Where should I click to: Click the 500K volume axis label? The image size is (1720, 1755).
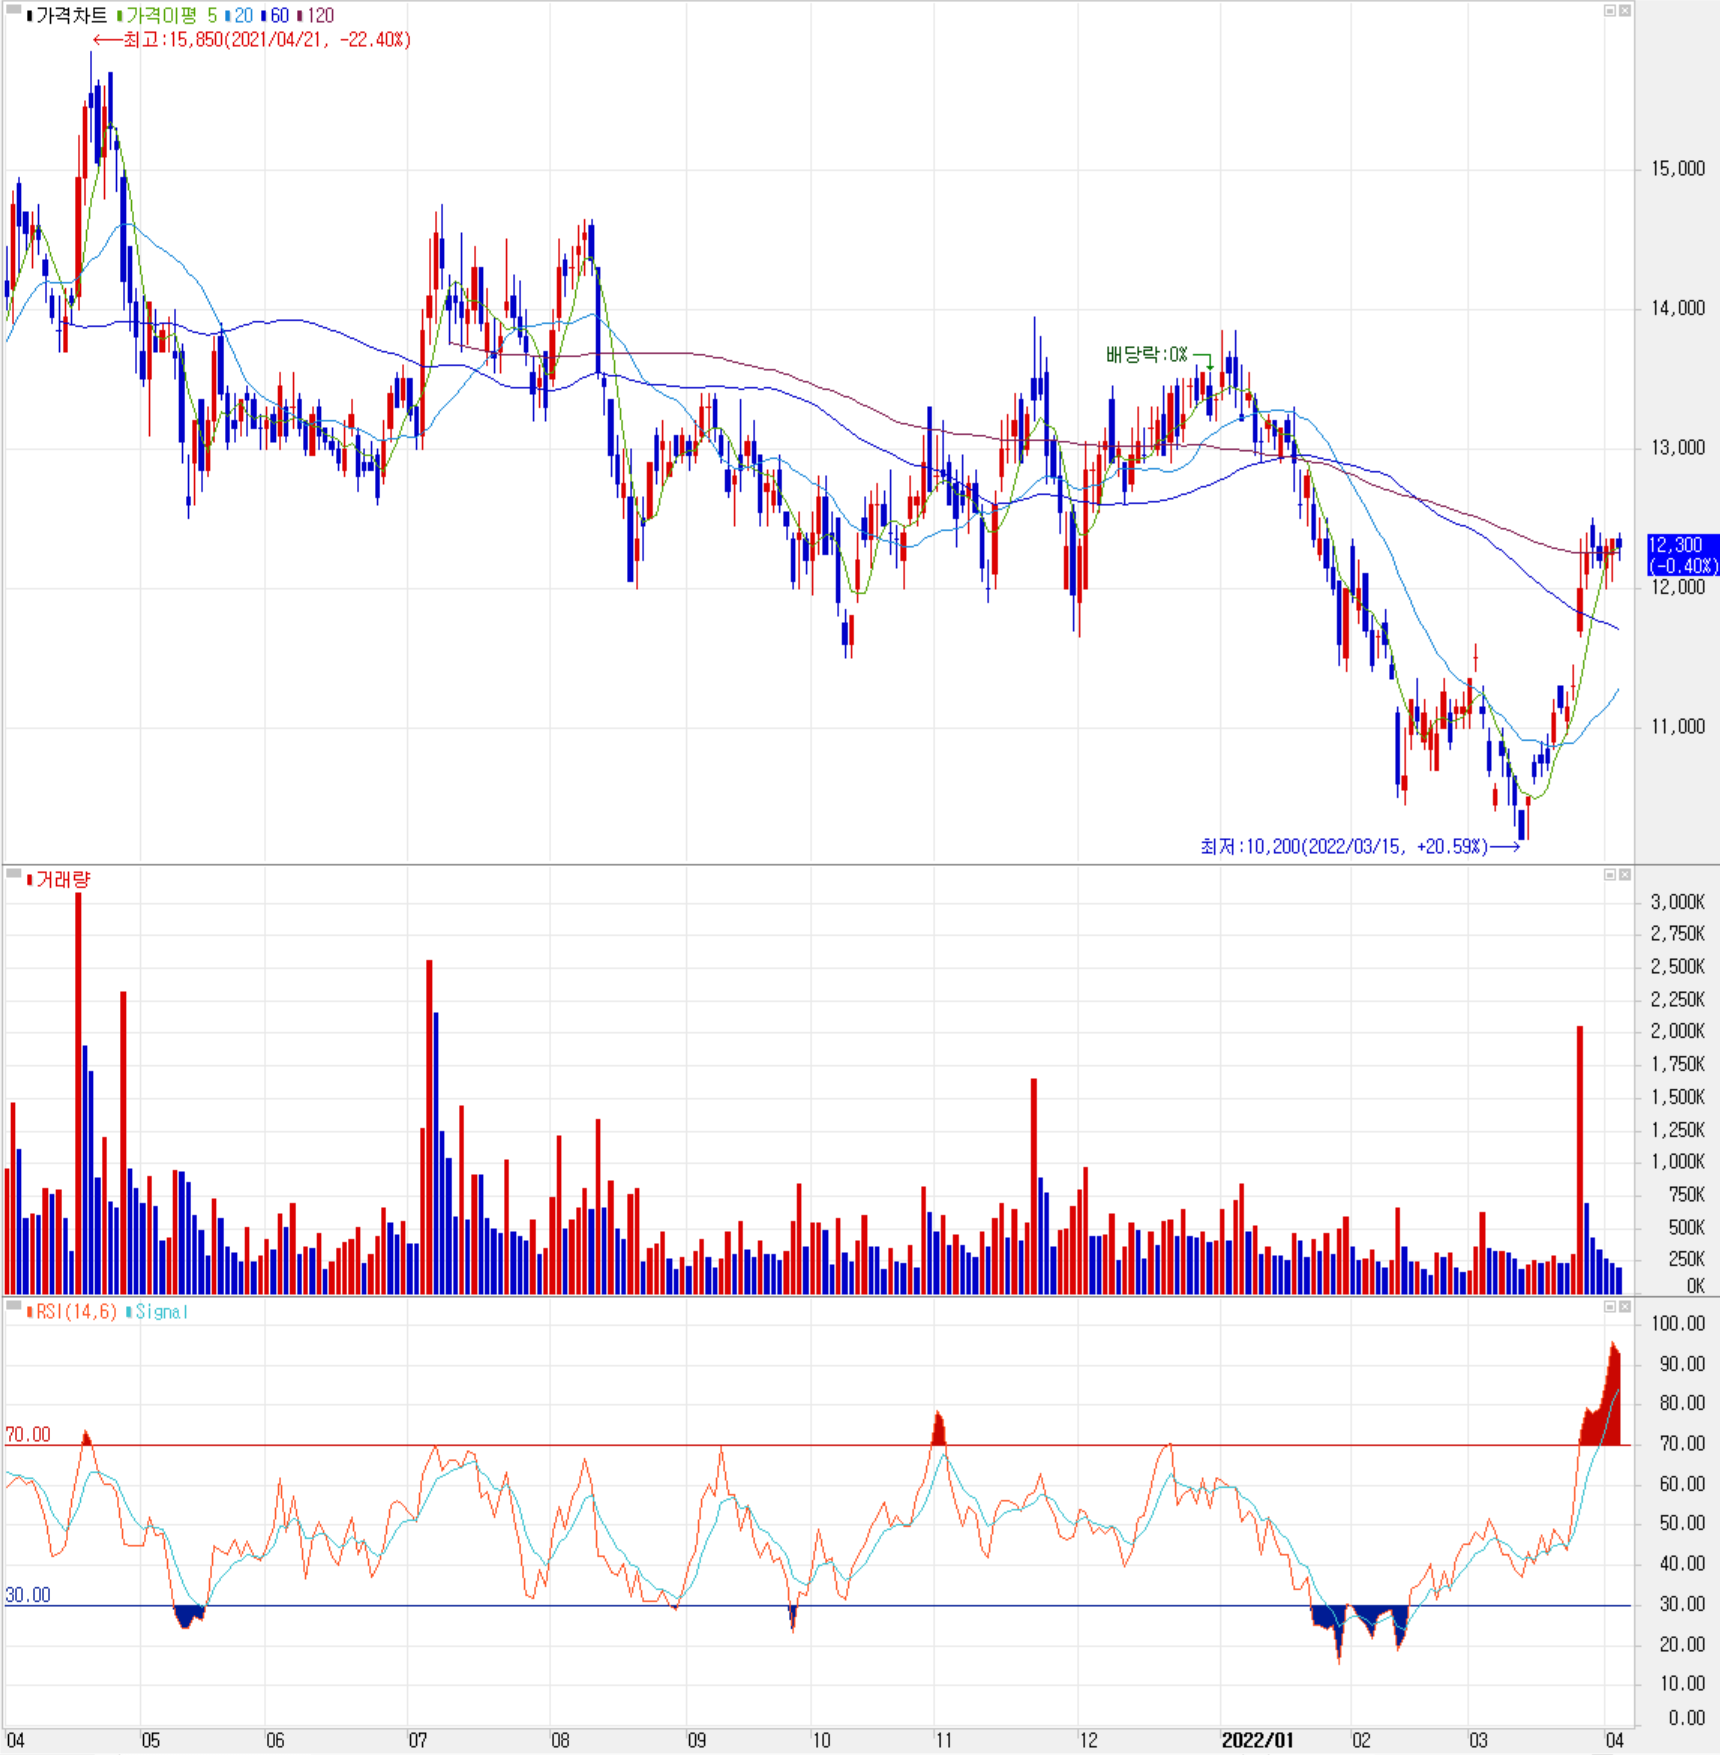click(x=1685, y=1227)
